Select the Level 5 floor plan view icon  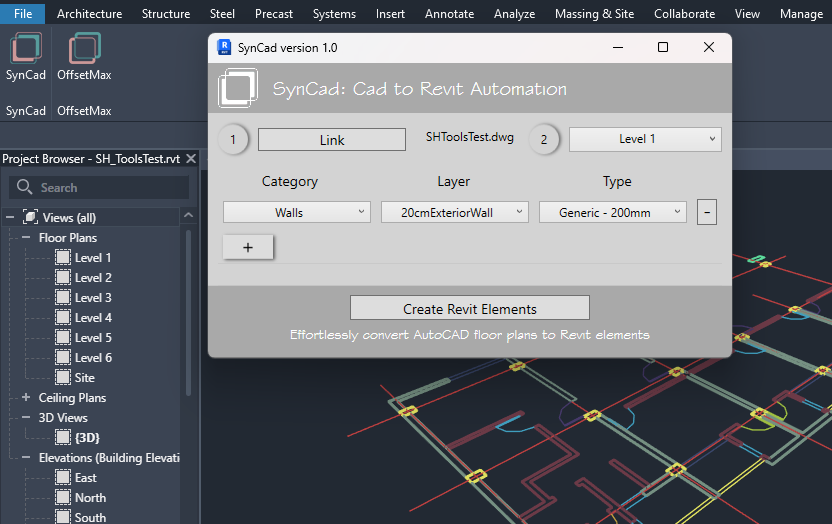(x=63, y=337)
